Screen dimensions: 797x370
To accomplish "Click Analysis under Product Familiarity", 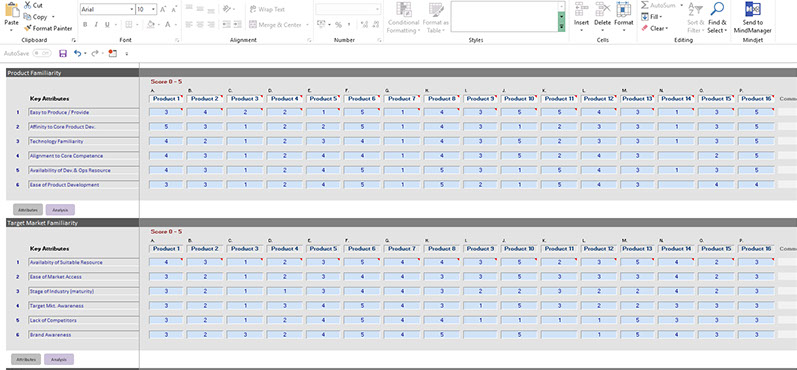I will tap(60, 209).
